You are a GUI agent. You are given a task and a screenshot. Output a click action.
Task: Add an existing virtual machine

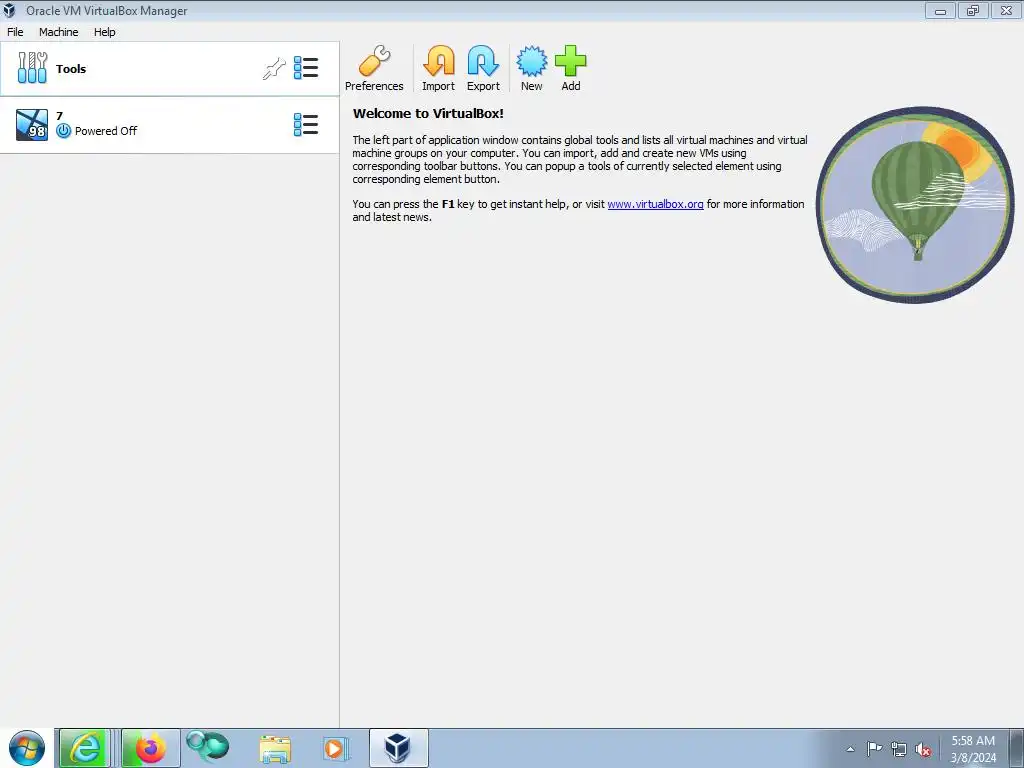571,69
